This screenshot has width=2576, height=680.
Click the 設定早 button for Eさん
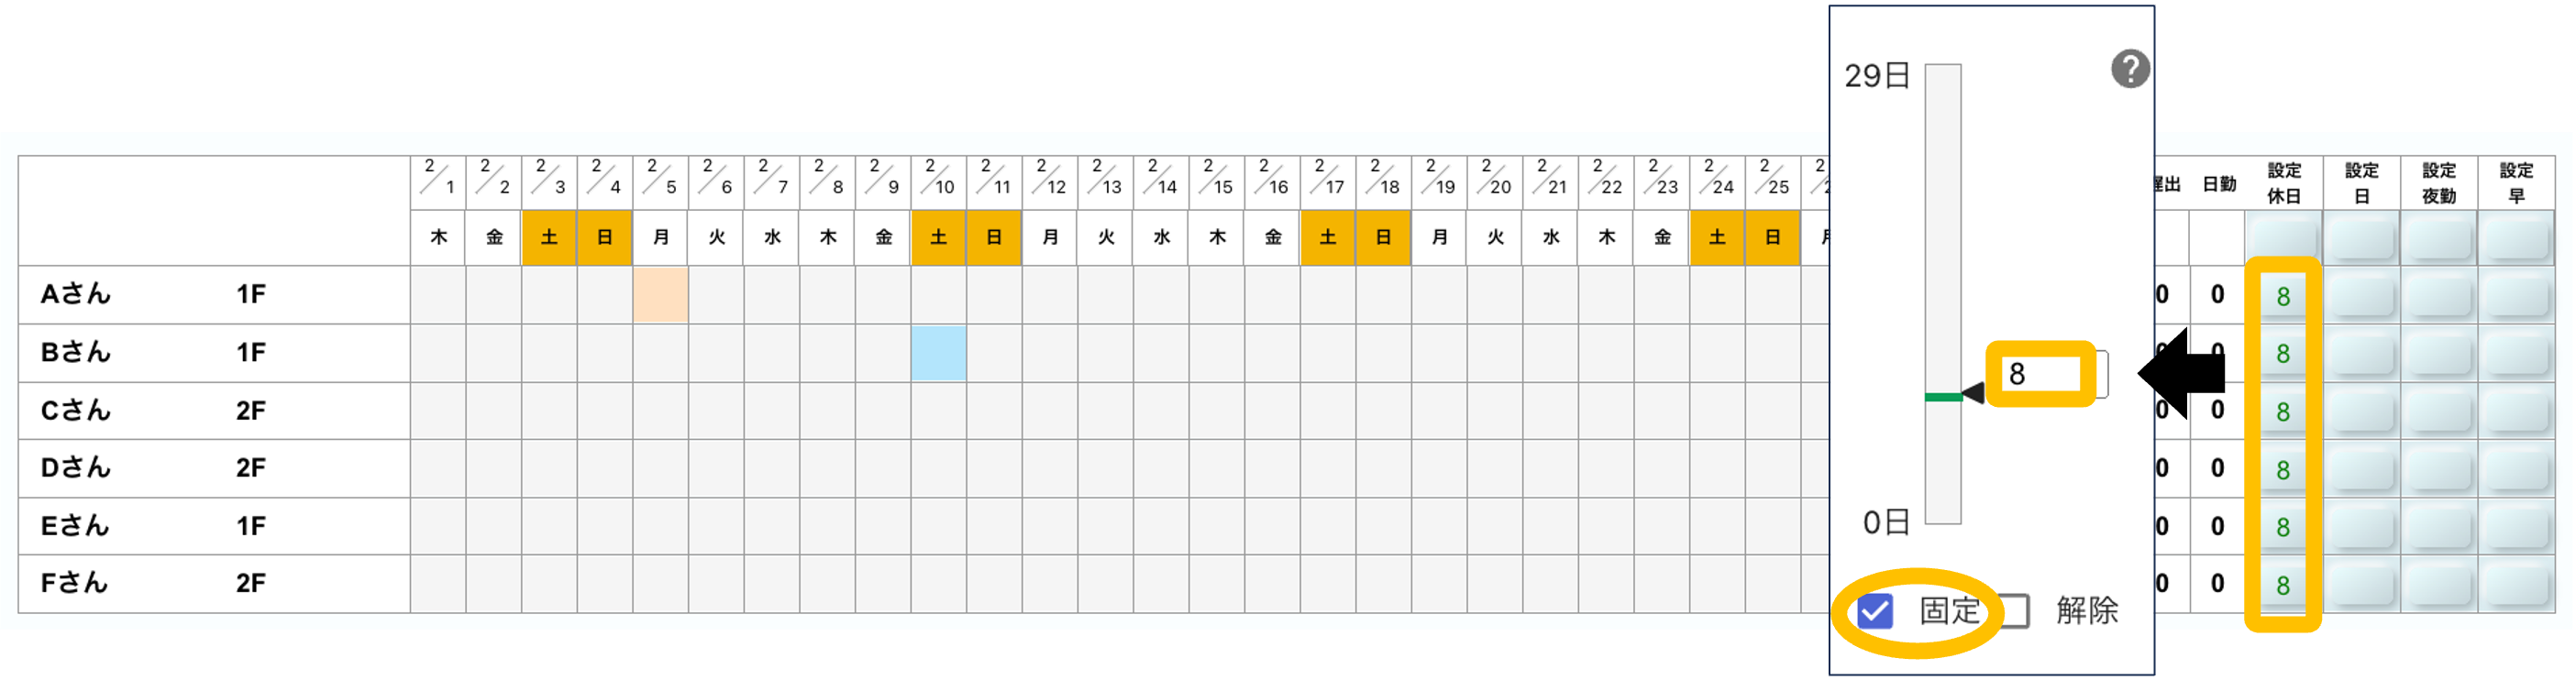(x=2516, y=526)
